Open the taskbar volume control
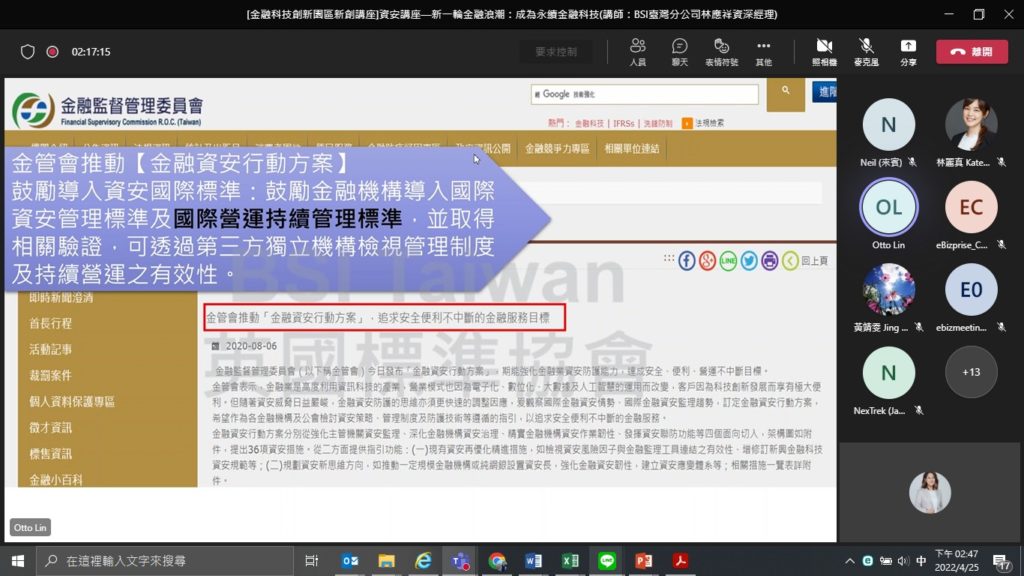This screenshot has height=576, width=1024. pyautogui.click(x=903, y=561)
